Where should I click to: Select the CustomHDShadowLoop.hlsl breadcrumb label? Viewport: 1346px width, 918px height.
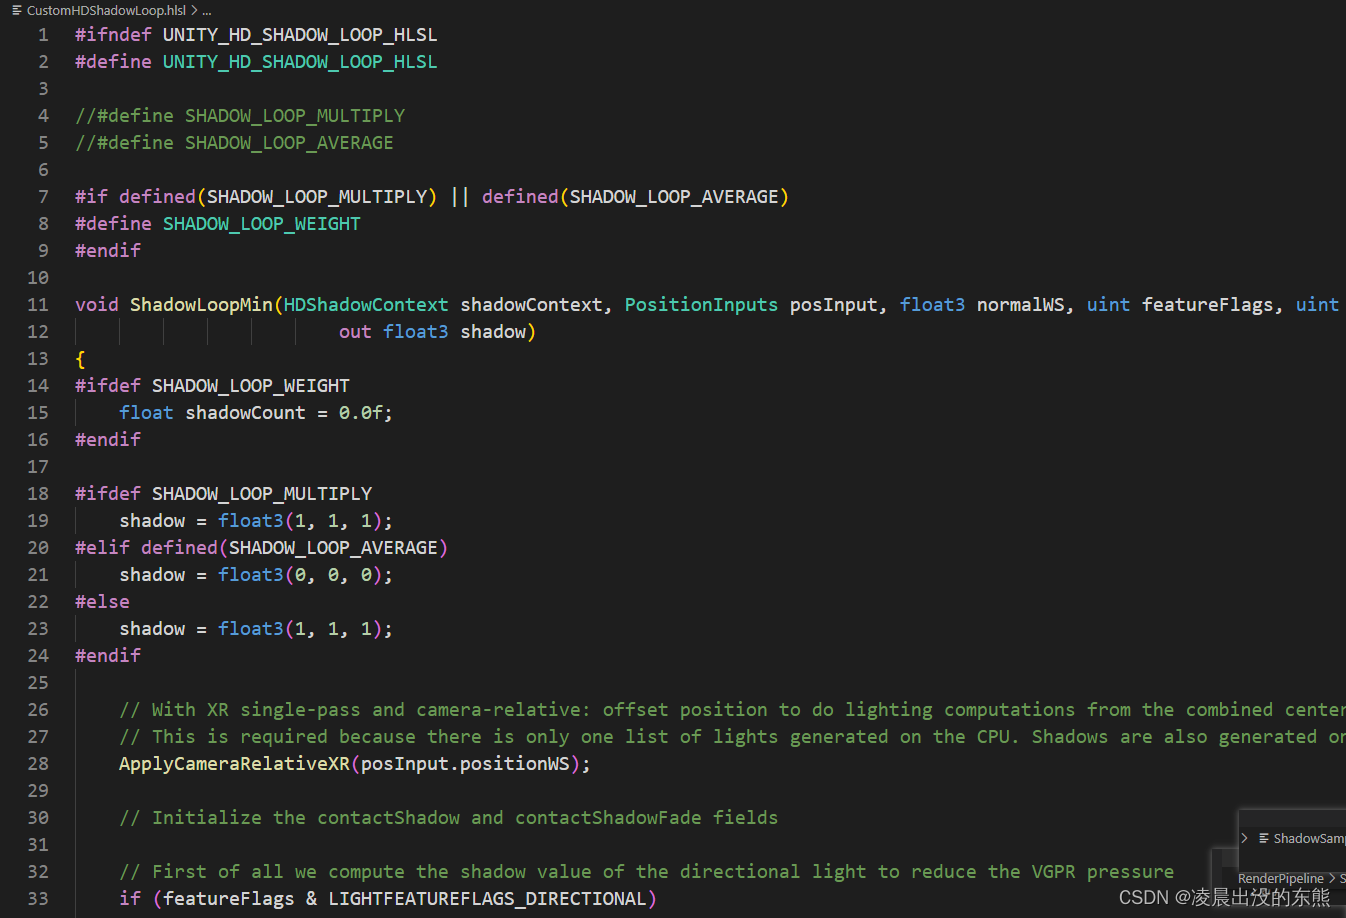tap(107, 10)
